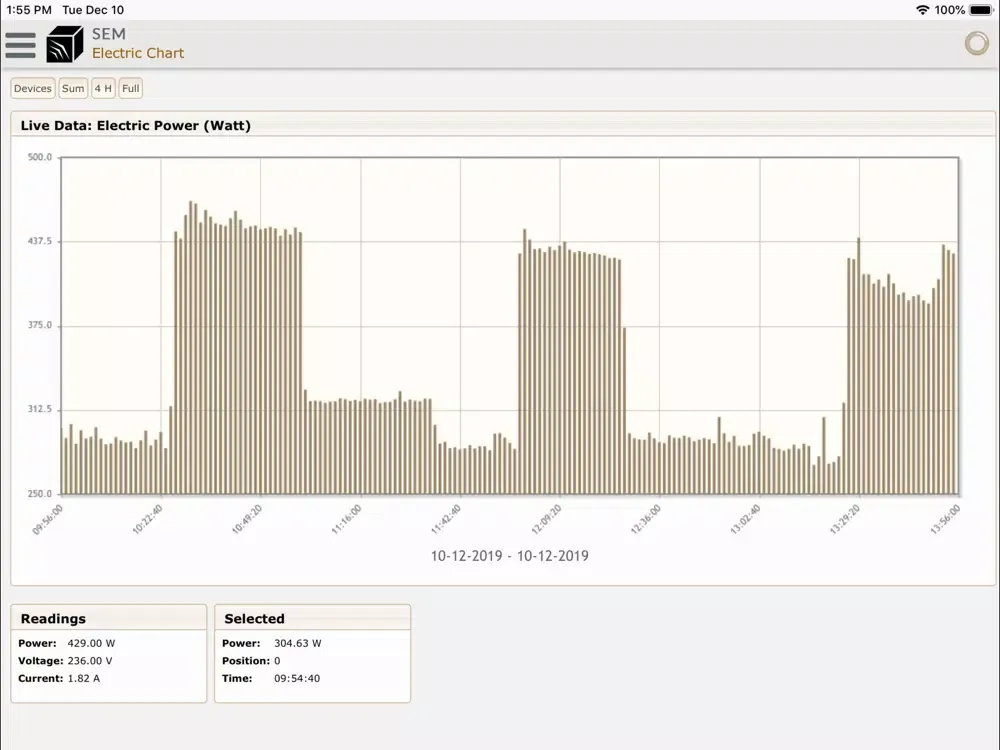Tap the 09:54:40 selected time
Viewport: 1000px width, 750px height.
tap(297, 679)
